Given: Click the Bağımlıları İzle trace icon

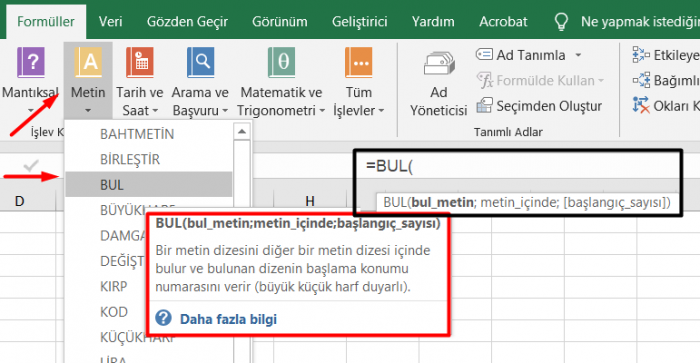Looking at the screenshot, I should tap(641, 80).
